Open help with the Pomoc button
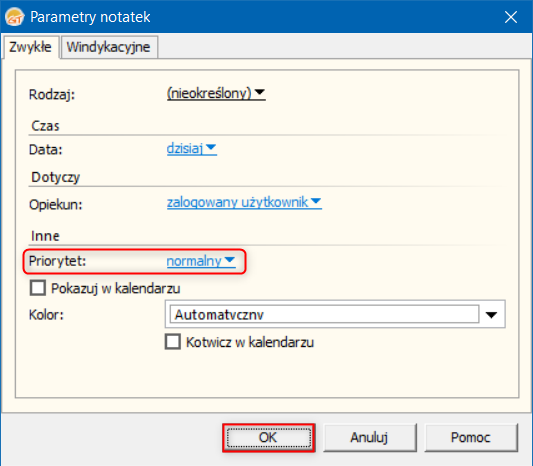This screenshot has width=533, height=466. pos(471,437)
